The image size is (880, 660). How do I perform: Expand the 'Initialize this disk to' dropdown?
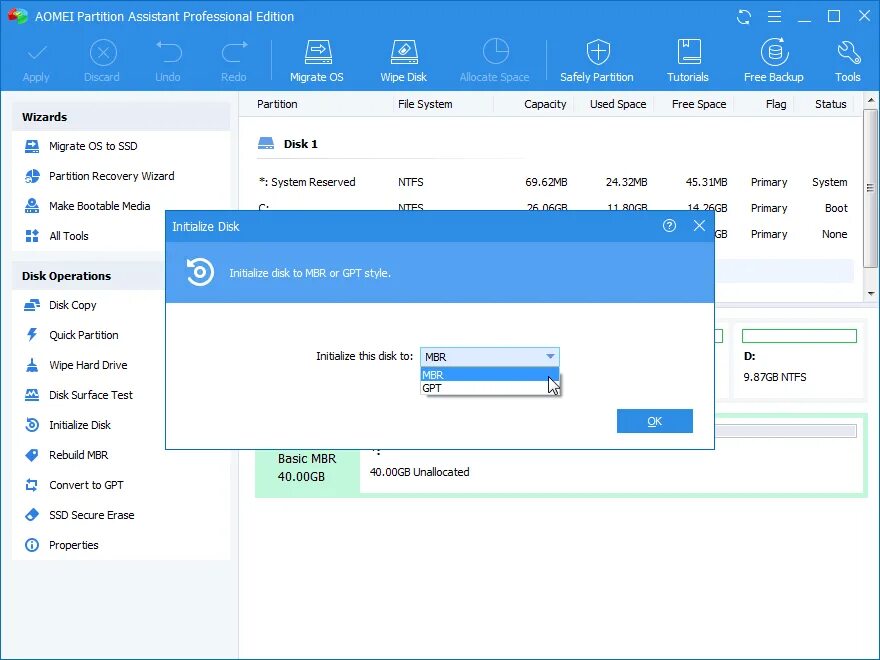[549, 357]
